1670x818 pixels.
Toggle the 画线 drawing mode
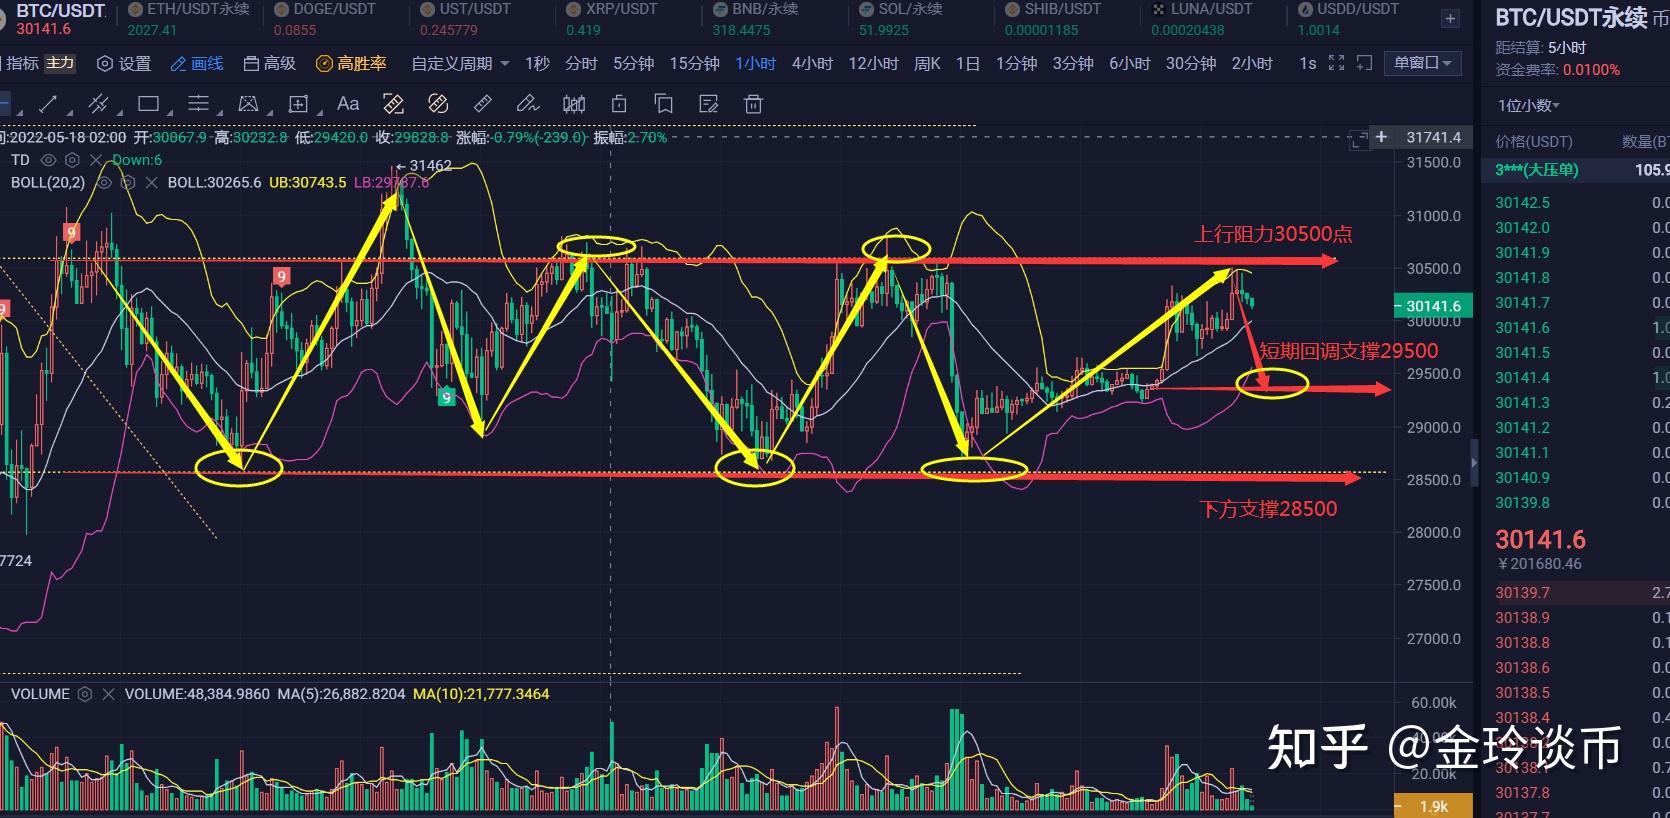(197, 63)
